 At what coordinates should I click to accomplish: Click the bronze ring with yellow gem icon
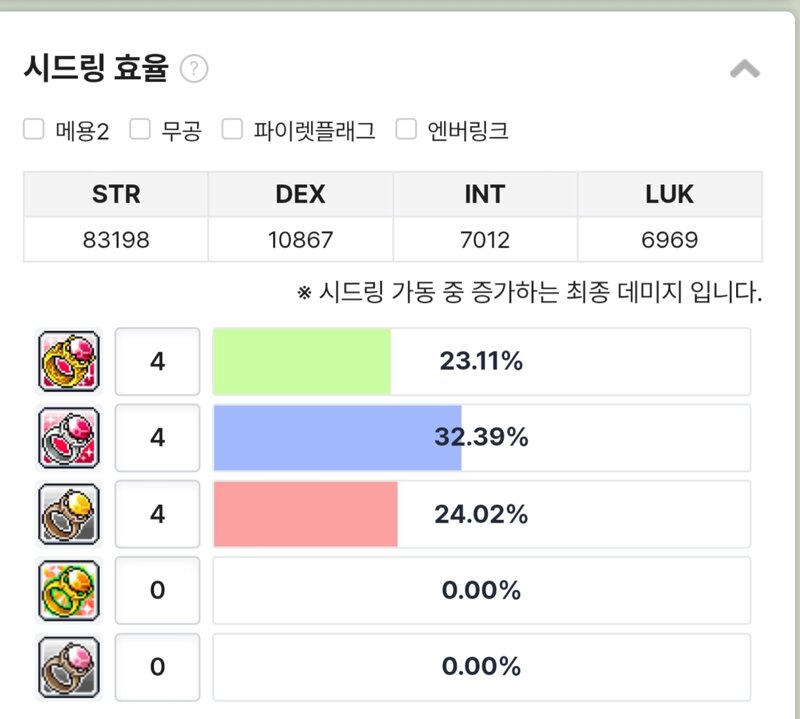coord(69,514)
